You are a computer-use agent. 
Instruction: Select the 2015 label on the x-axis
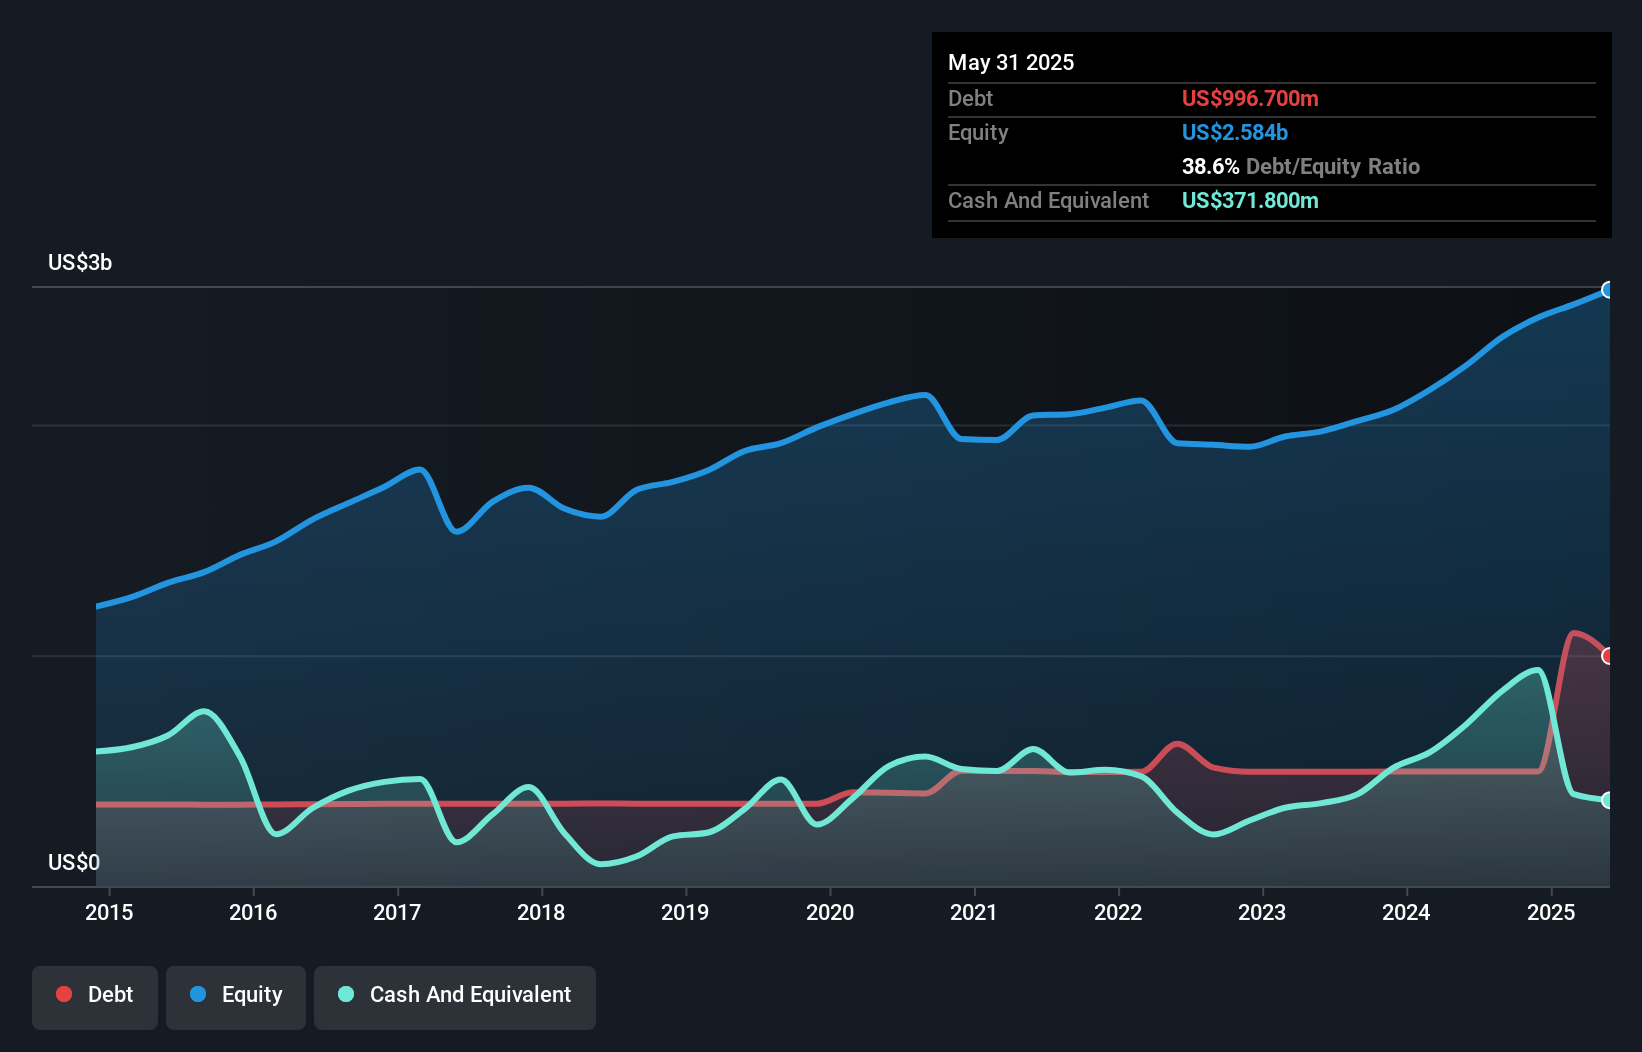point(109,912)
